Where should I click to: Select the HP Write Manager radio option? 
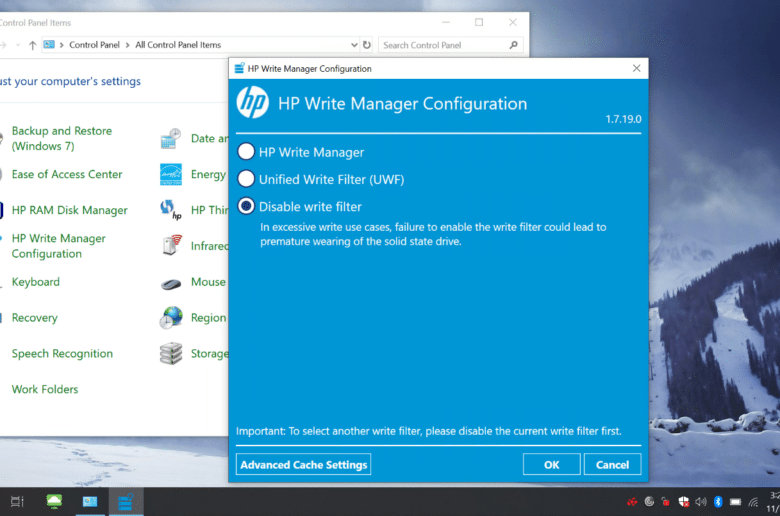point(246,152)
